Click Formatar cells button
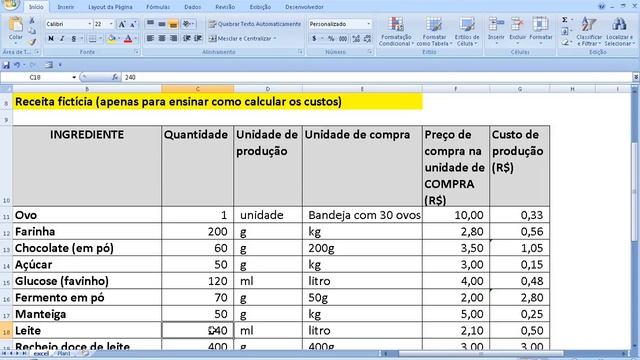 coord(541,31)
